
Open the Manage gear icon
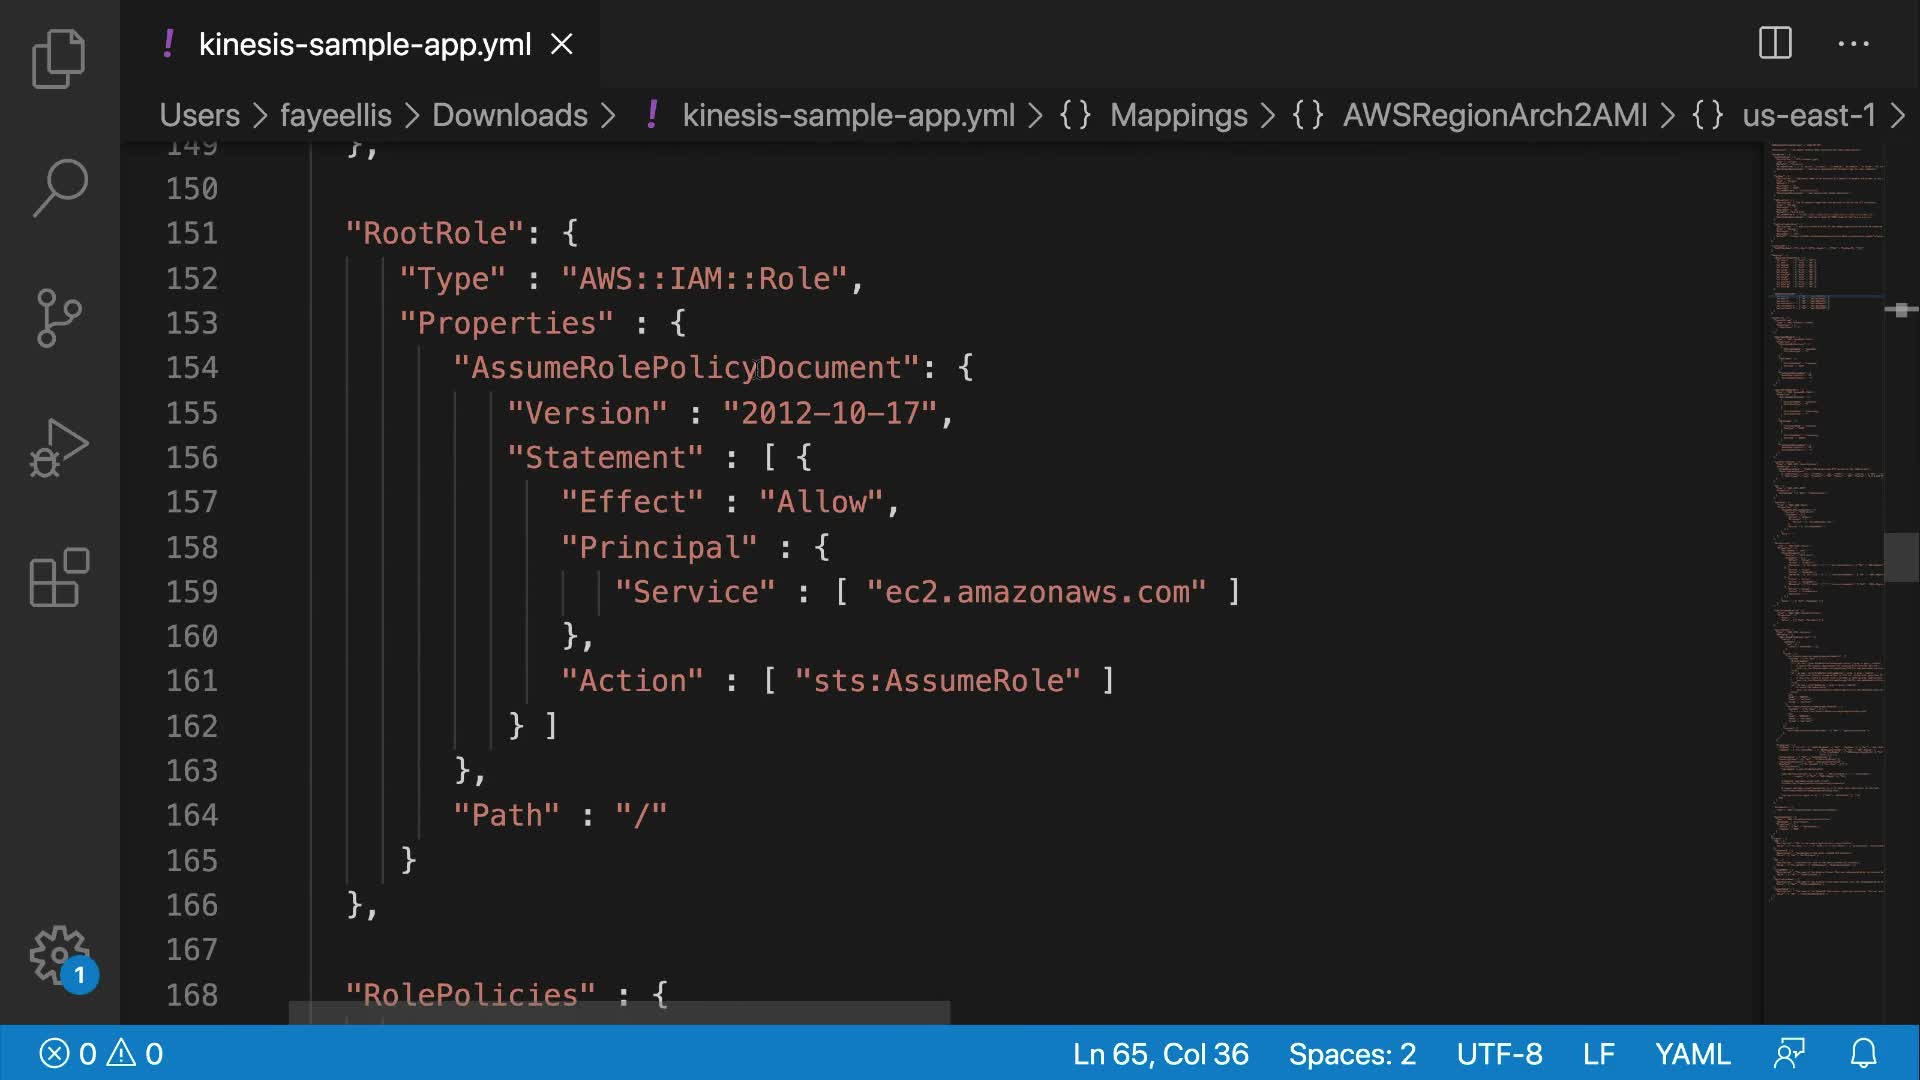coord(59,955)
